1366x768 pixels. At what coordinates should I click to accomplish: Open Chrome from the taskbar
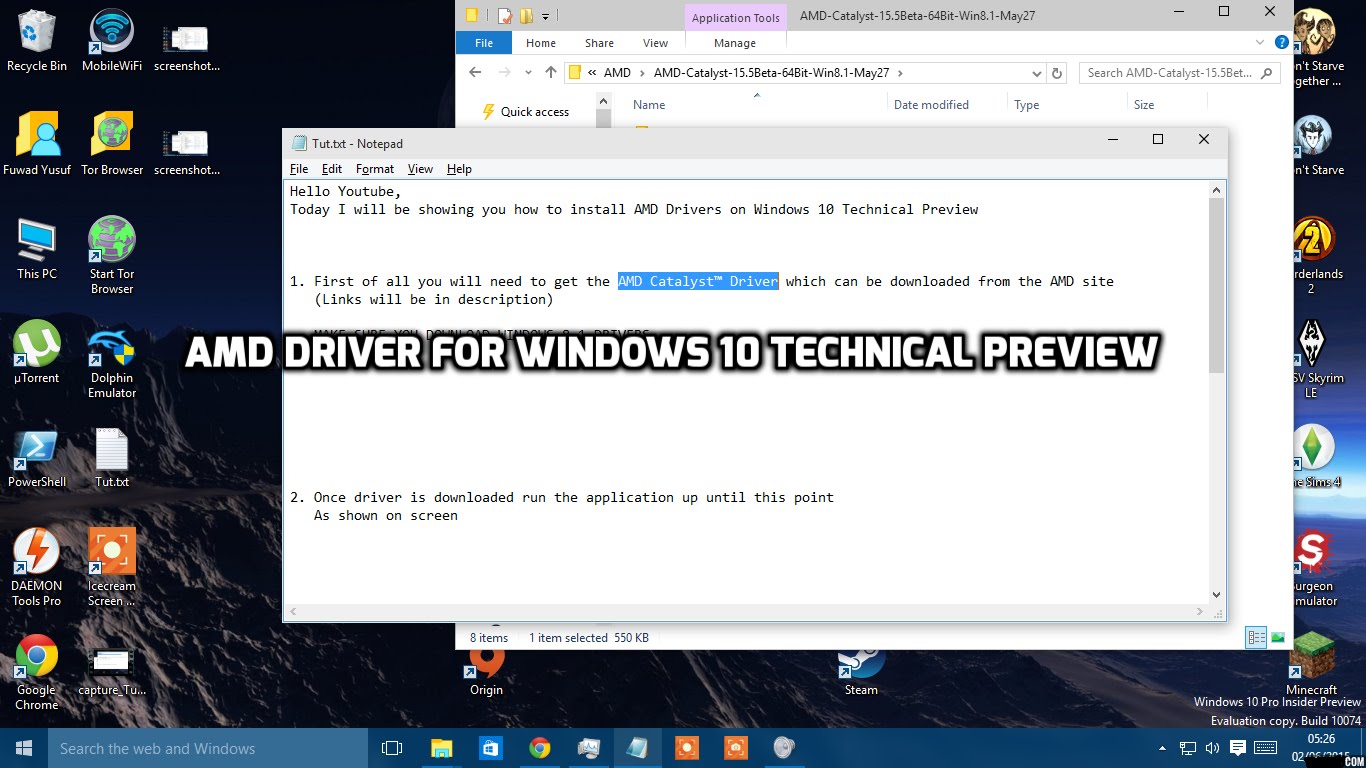[x=539, y=748]
